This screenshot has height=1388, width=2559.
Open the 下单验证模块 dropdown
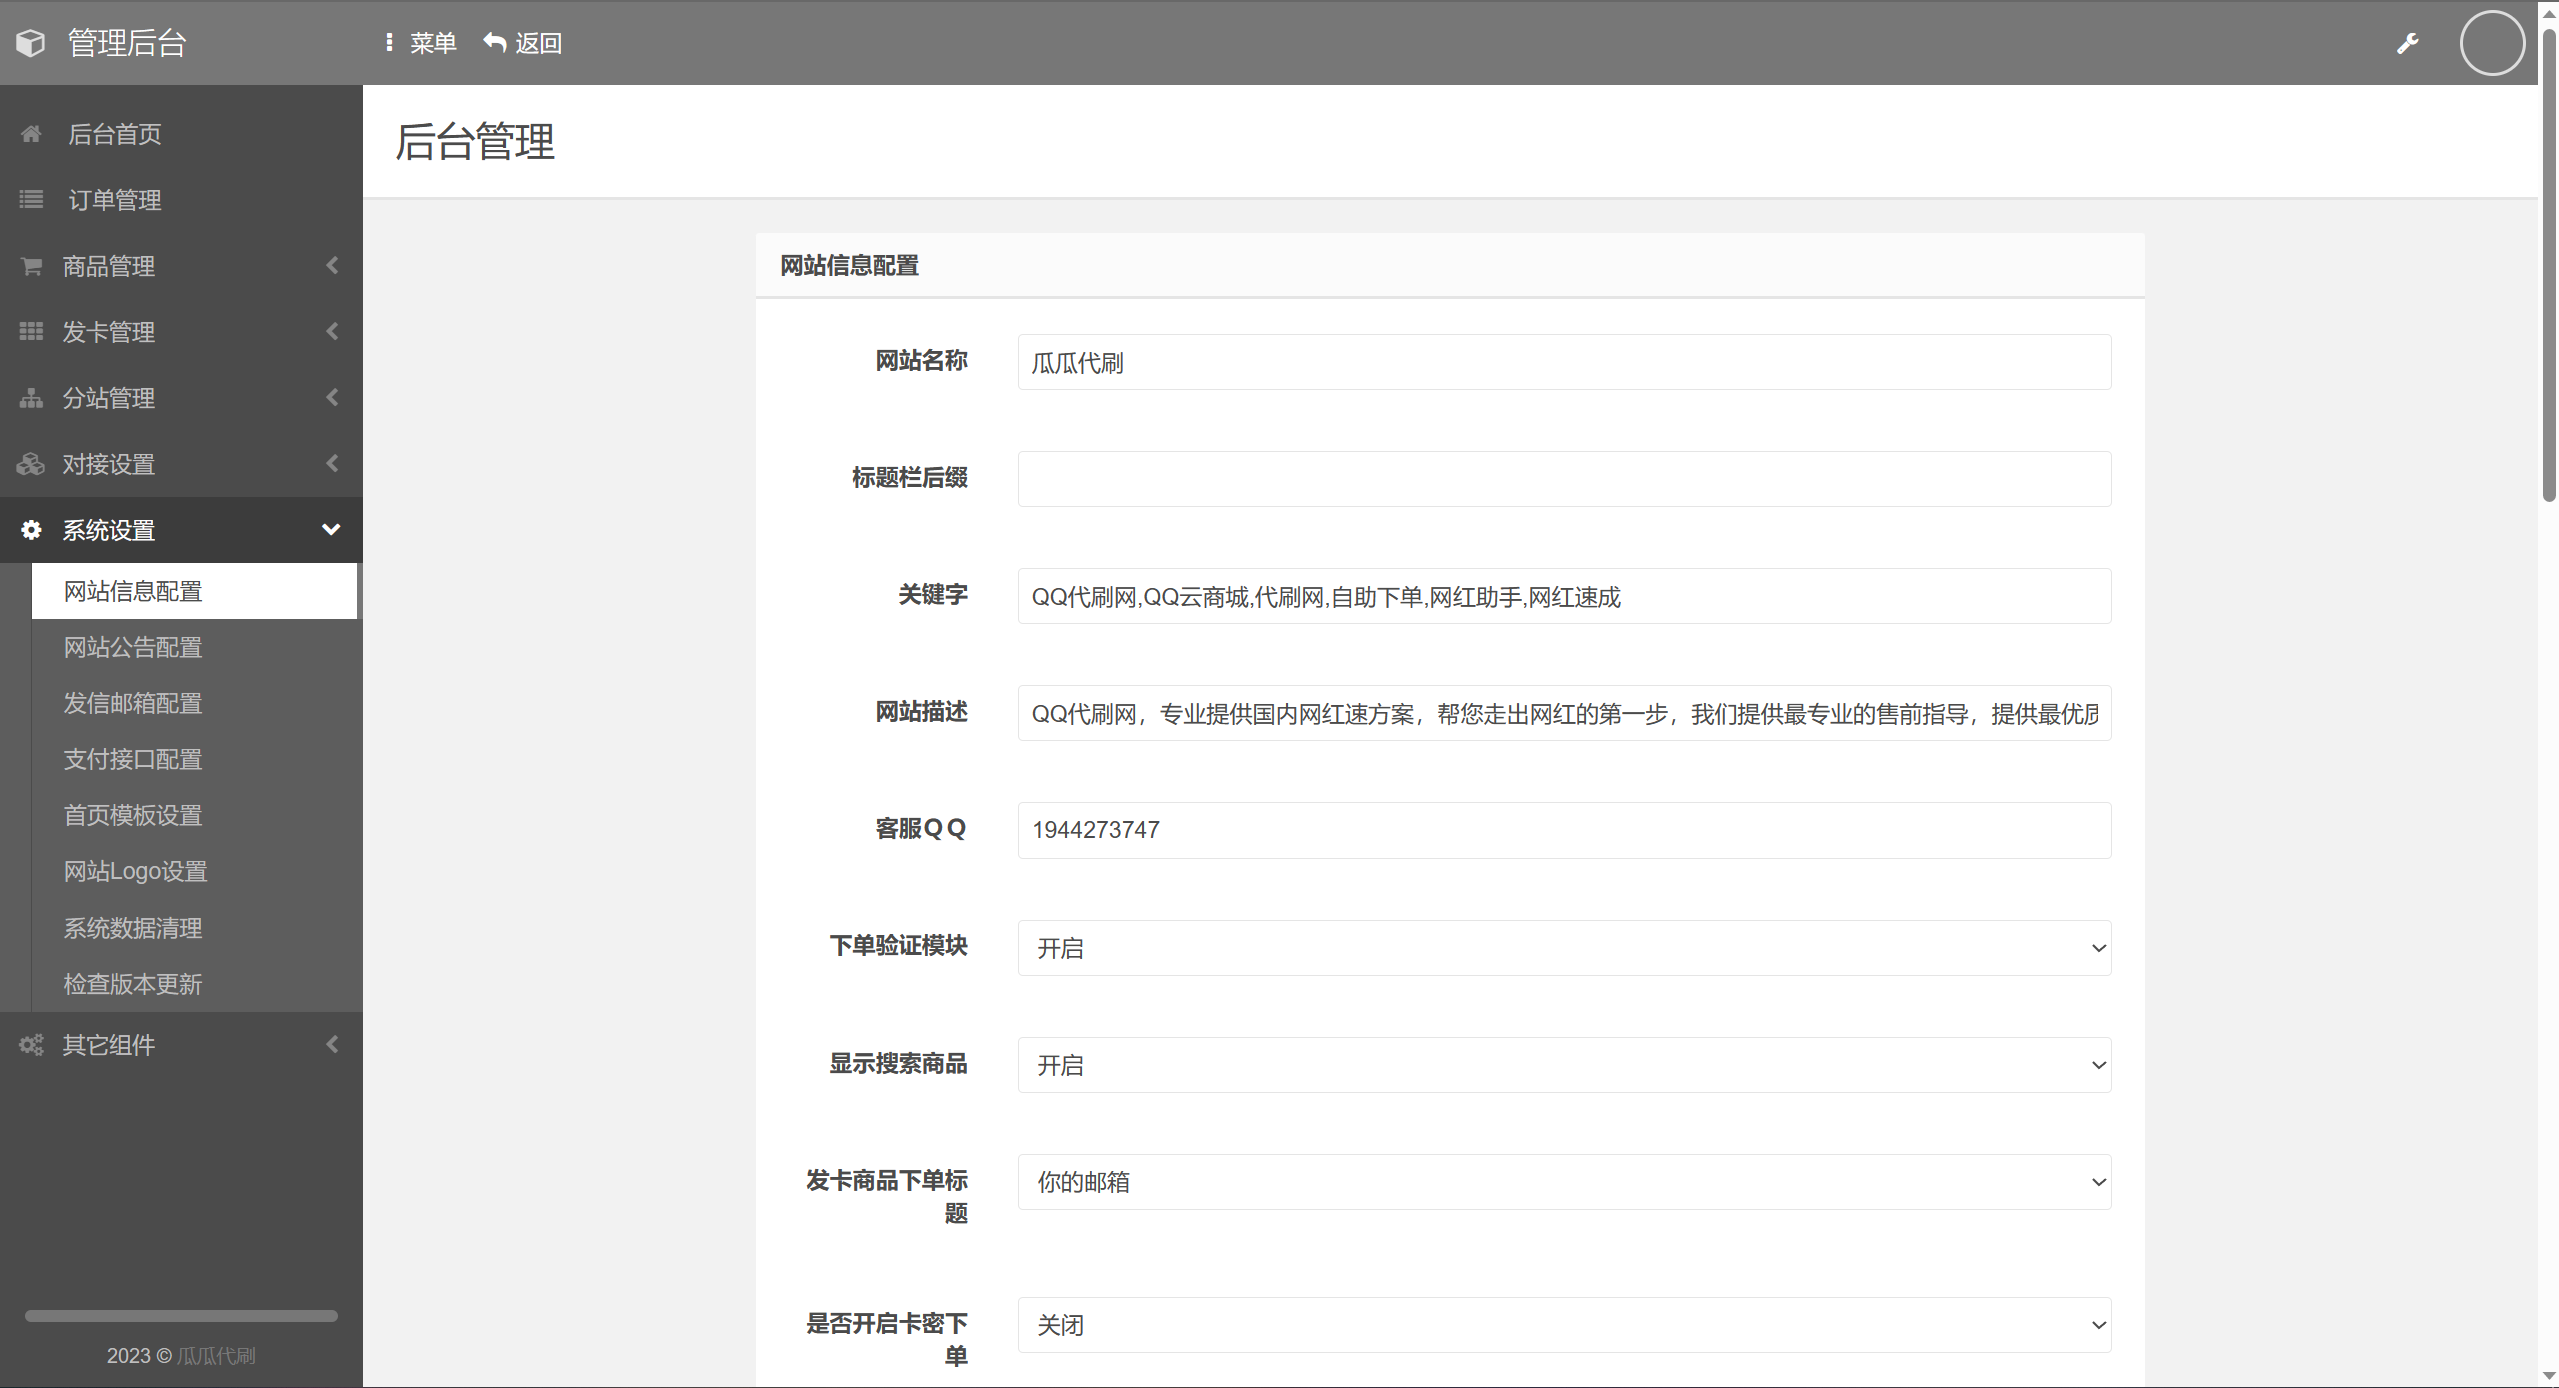pyautogui.click(x=1564, y=948)
